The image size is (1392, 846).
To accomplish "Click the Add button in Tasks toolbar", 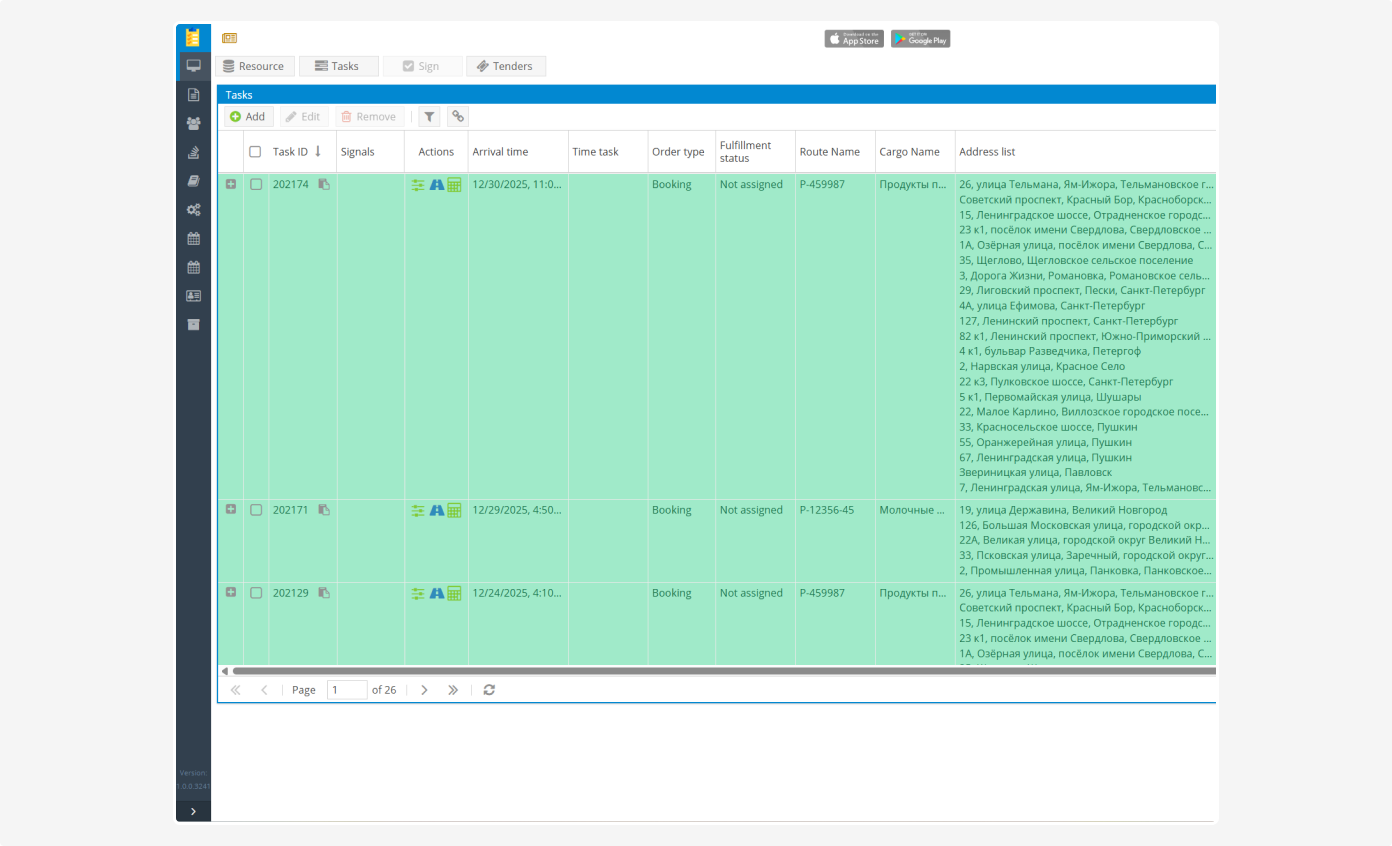I will (247, 117).
